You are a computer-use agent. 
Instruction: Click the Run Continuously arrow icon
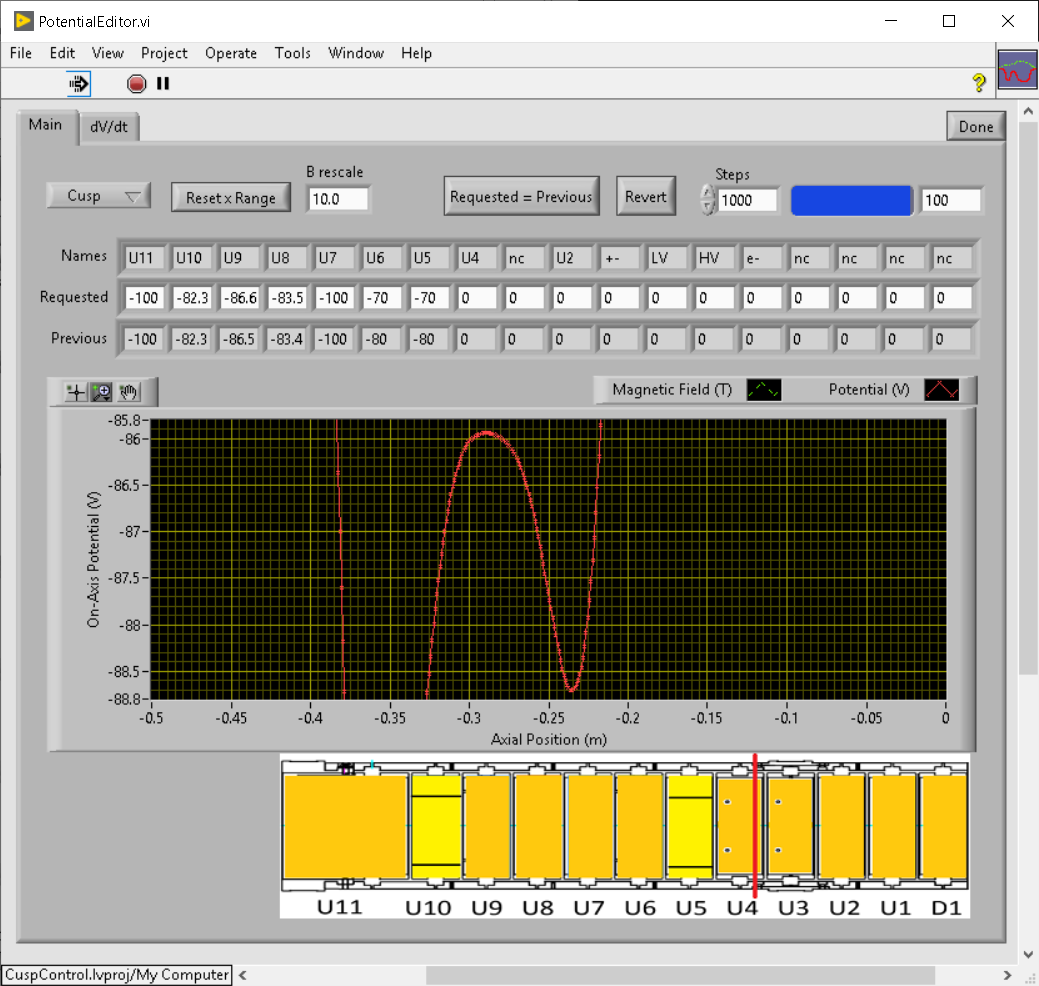pyautogui.click(x=79, y=84)
